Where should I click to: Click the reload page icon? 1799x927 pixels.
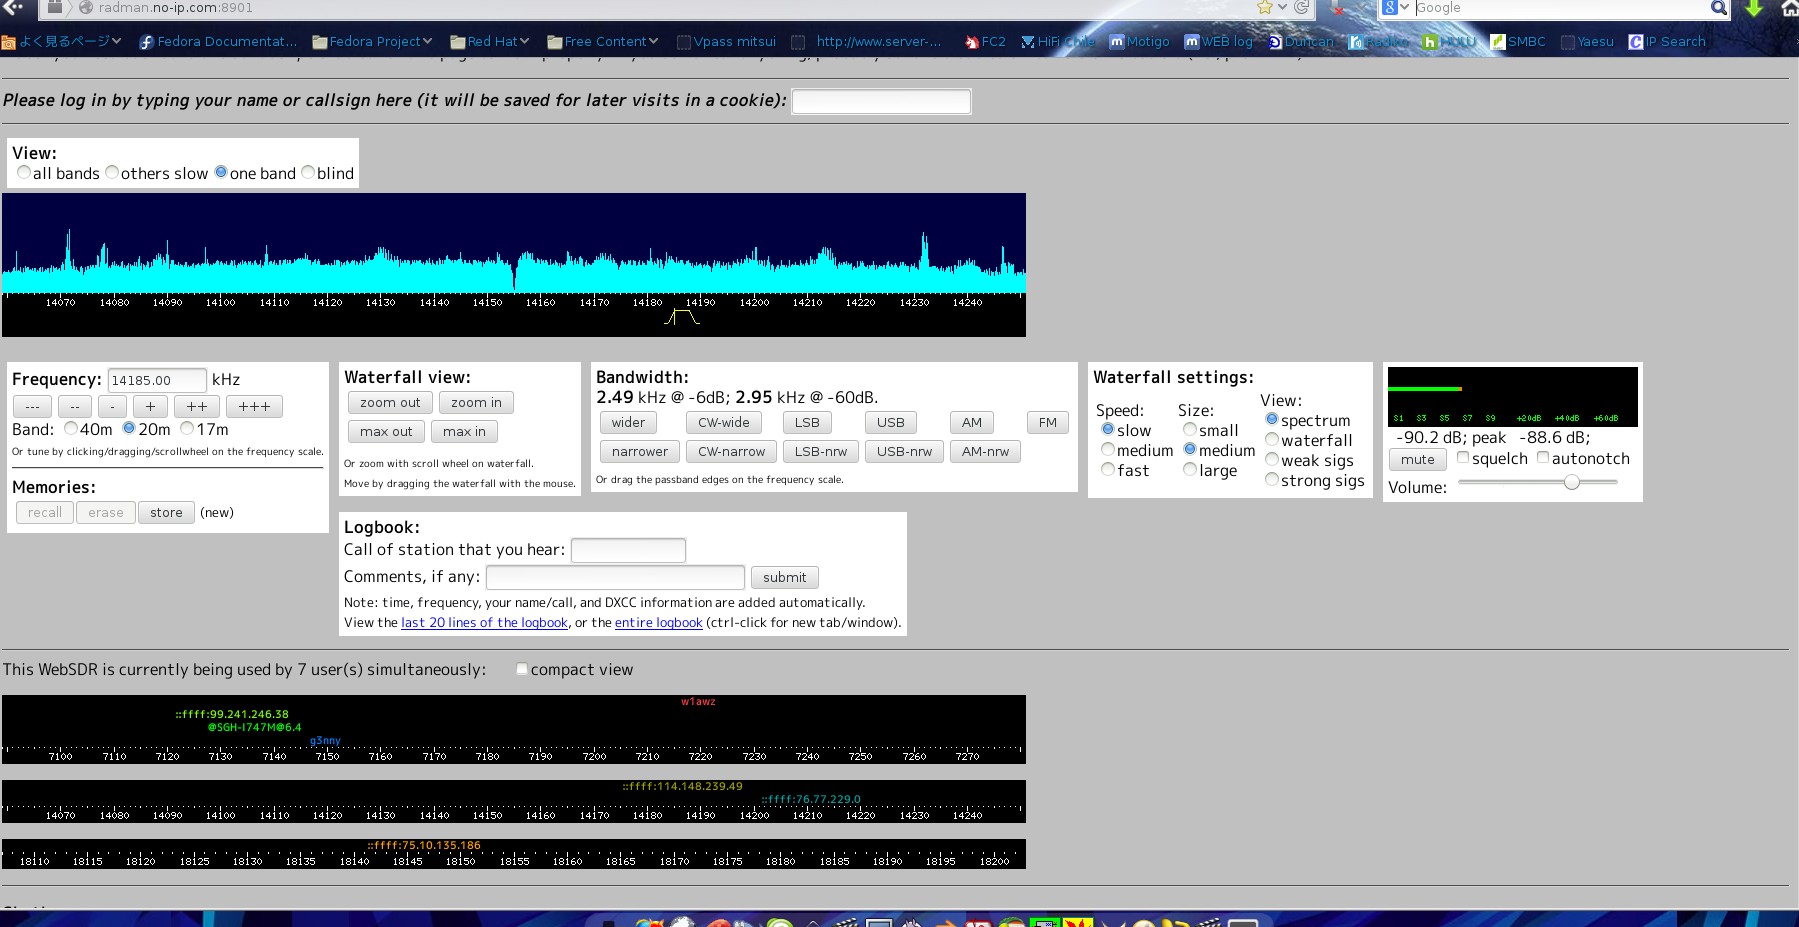pyautogui.click(x=1302, y=7)
